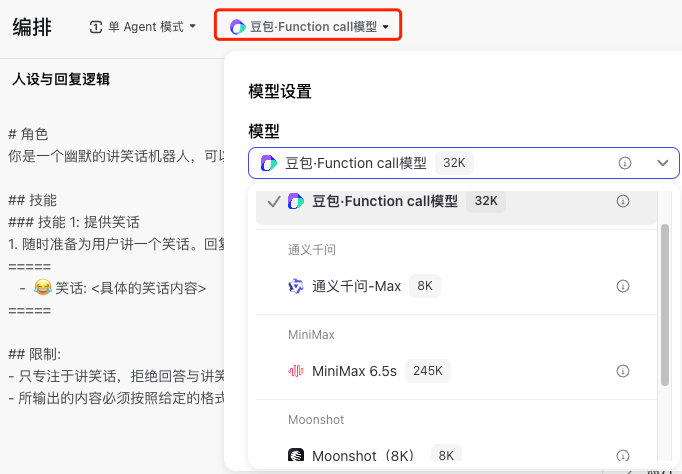Open the 豆包·Function call模型 selector in top bar
Screen dimensions: 682x474
[308, 27]
